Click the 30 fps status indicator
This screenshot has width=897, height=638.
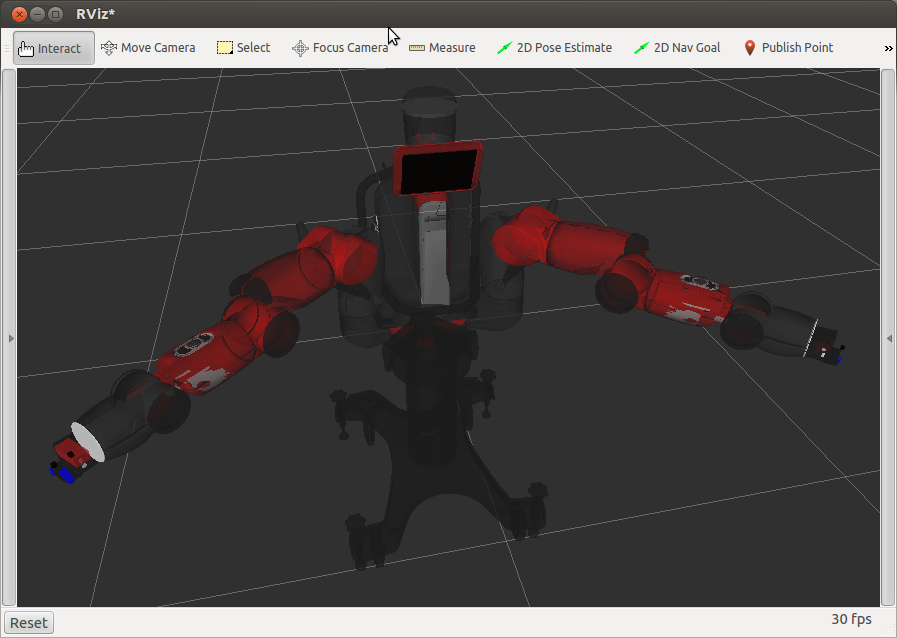tap(851, 620)
